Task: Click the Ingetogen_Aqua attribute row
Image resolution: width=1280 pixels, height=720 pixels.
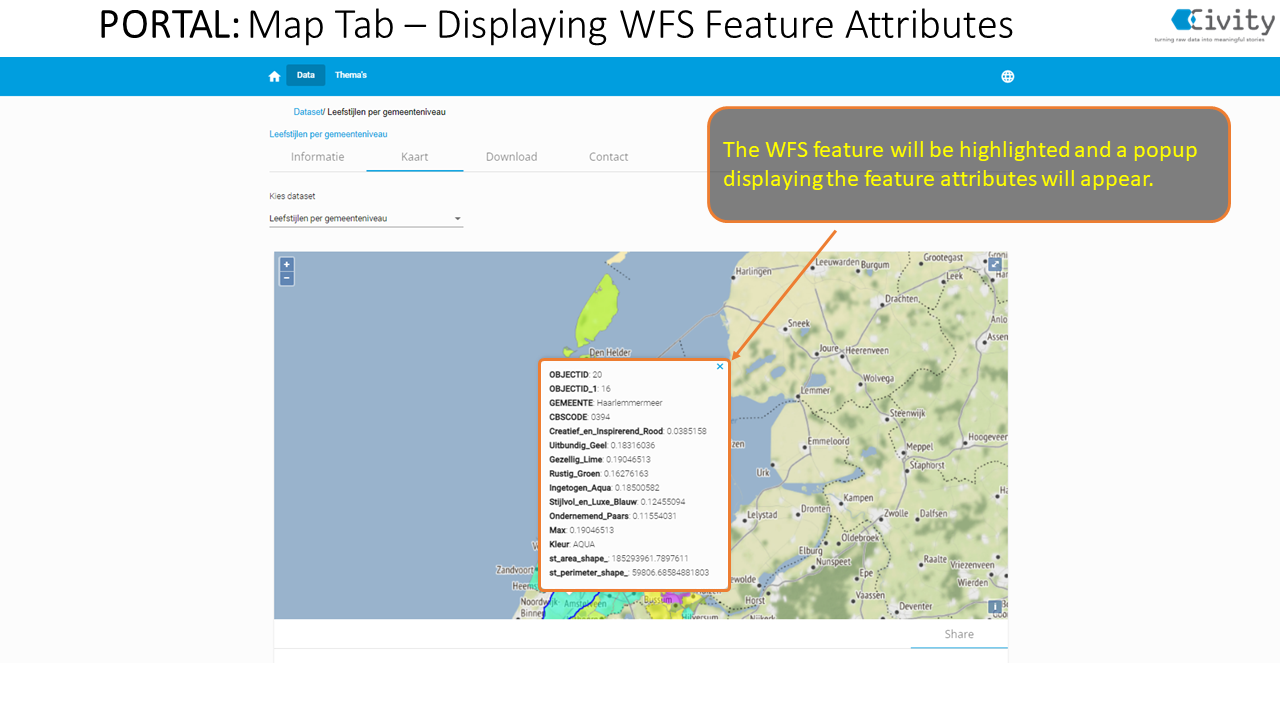Action: tap(604, 488)
